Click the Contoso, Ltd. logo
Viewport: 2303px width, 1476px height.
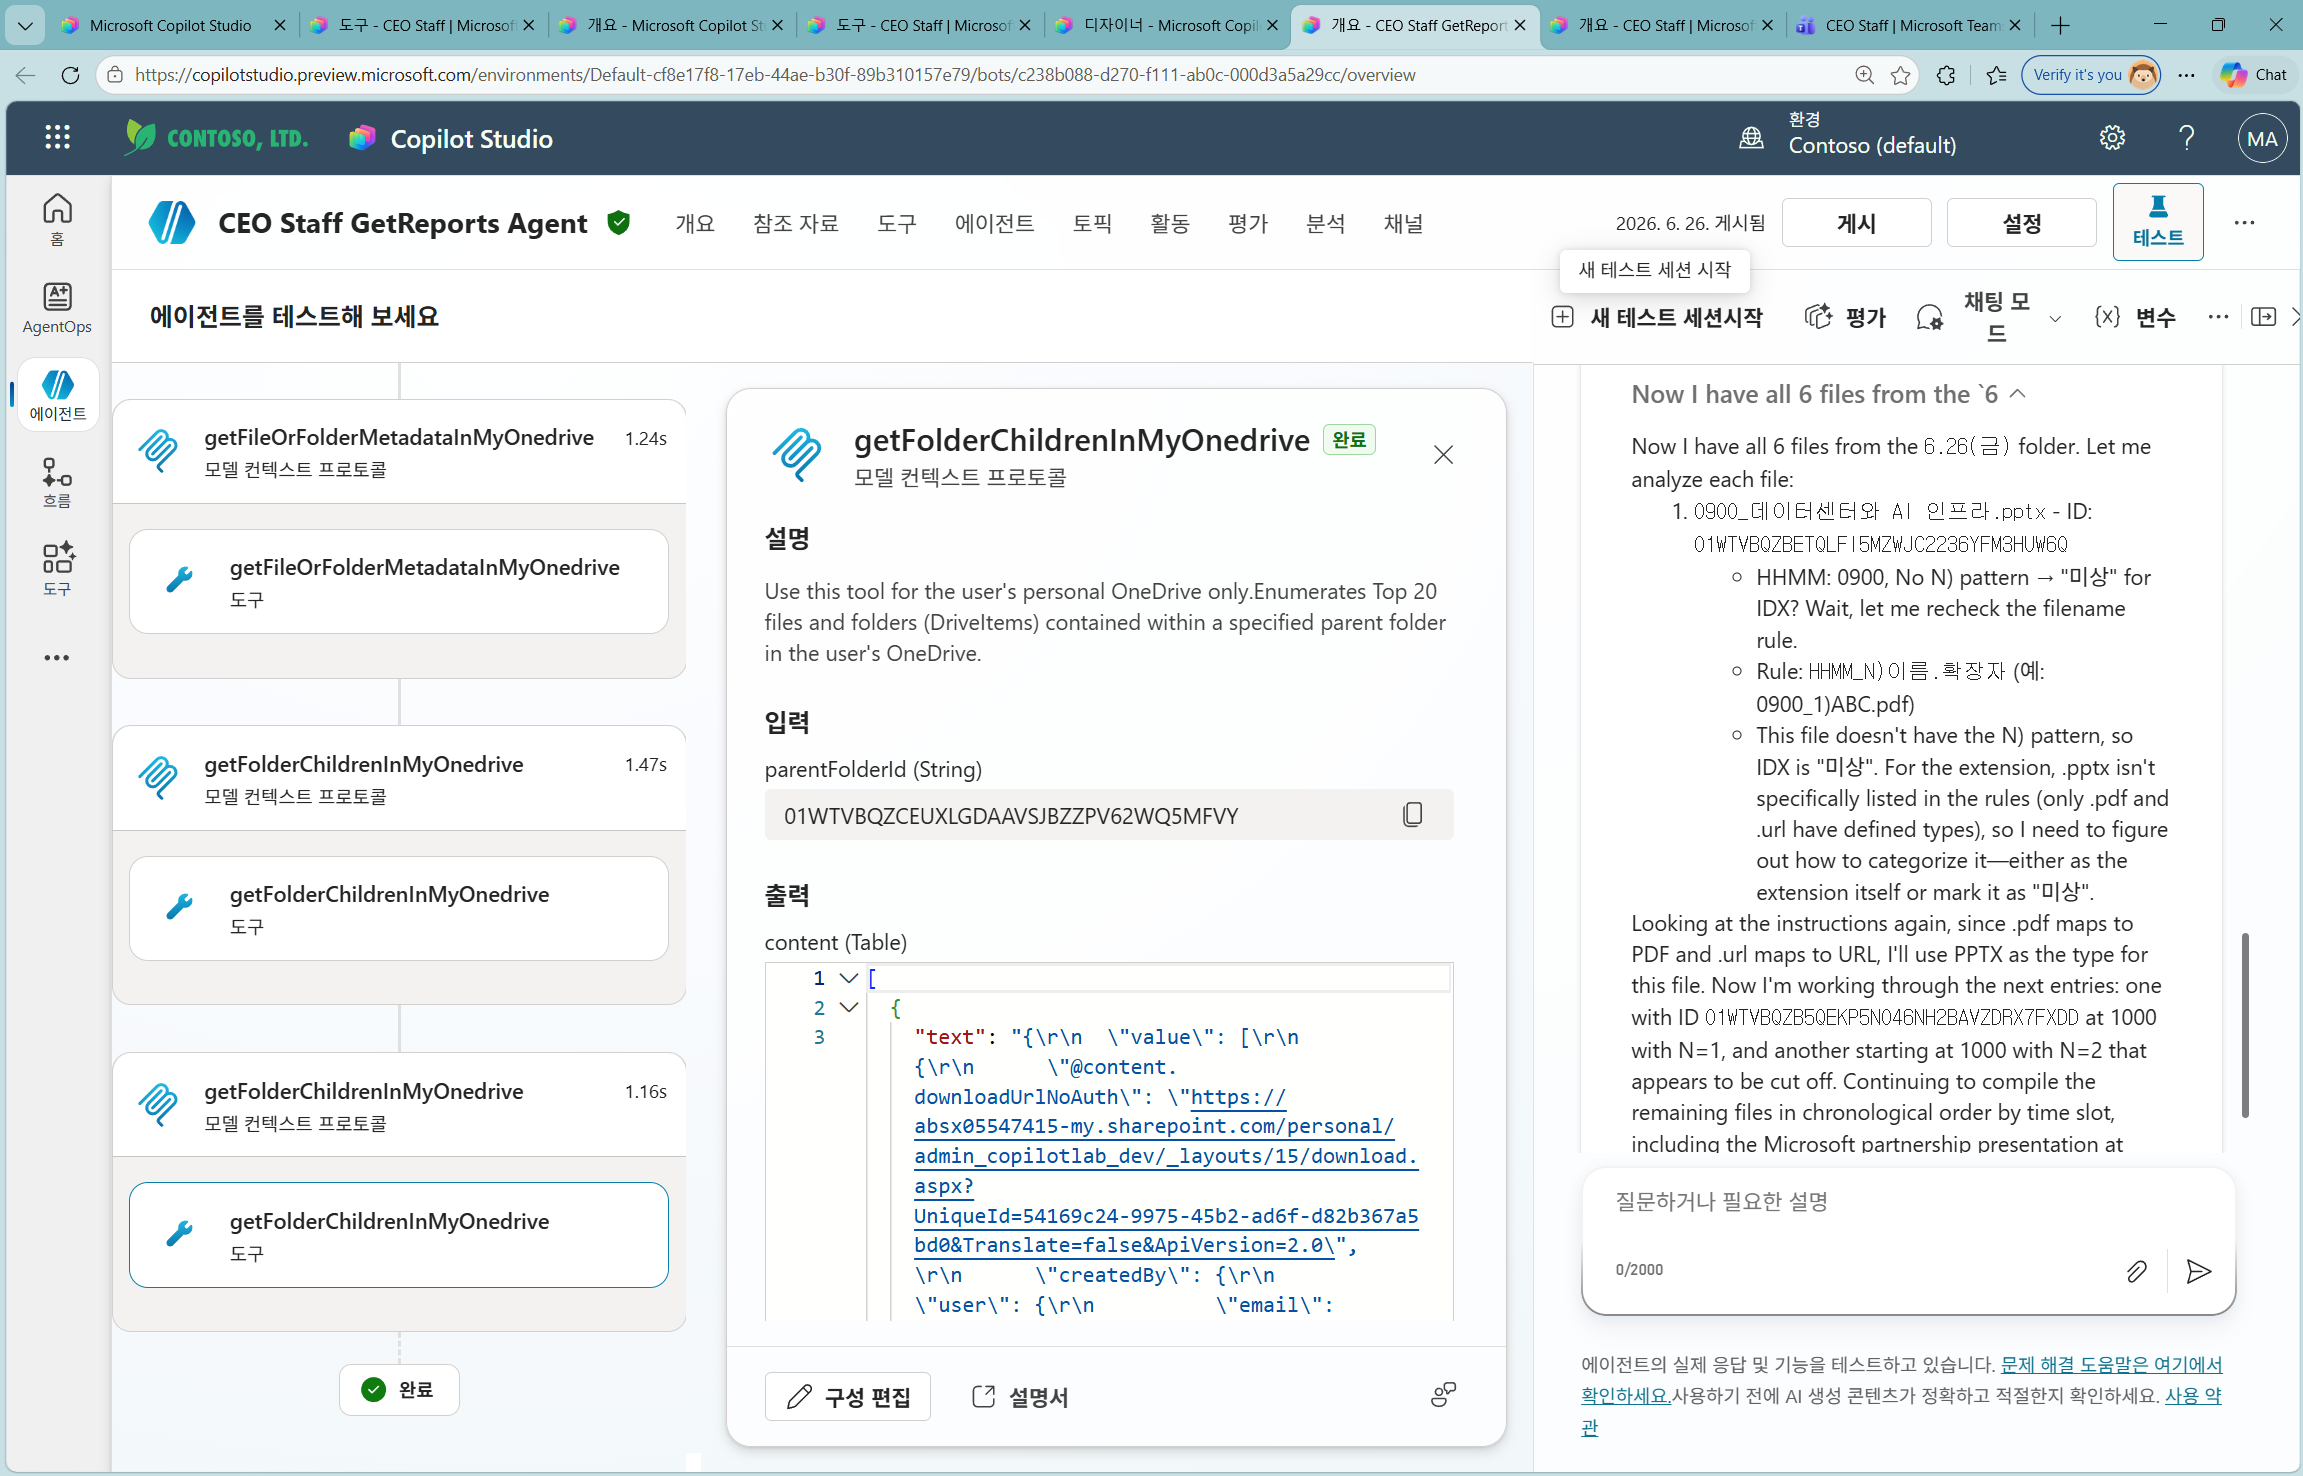(x=216, y=137)
